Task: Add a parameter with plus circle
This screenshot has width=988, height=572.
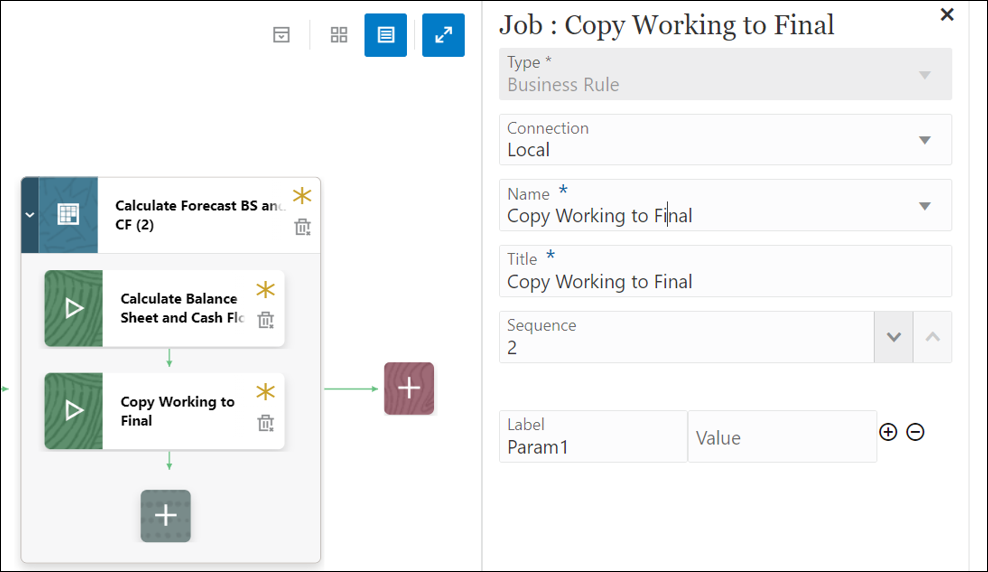Action: pos(888,432)
